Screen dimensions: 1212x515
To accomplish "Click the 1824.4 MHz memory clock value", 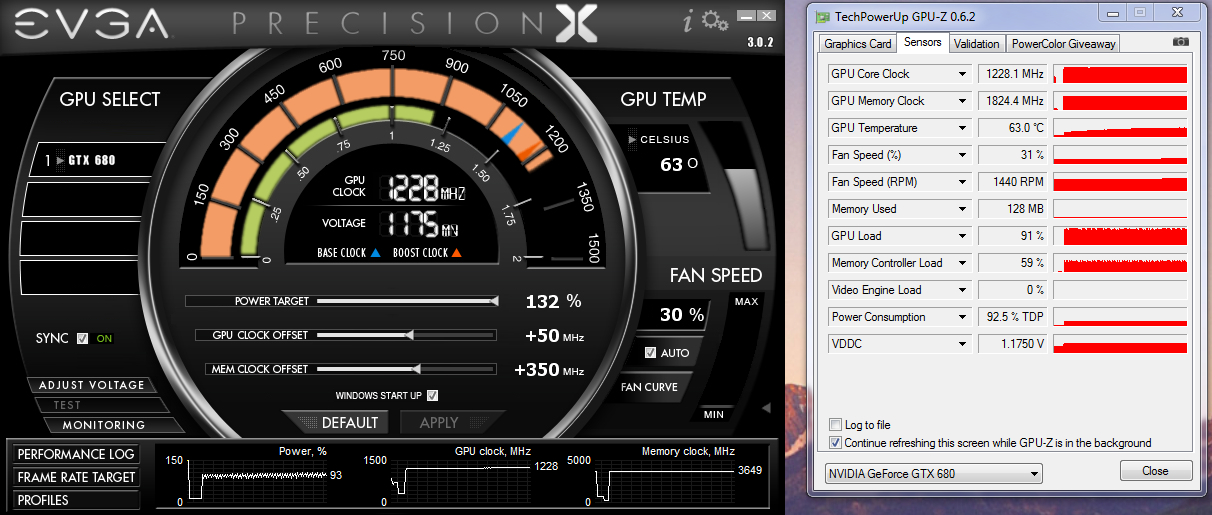I will pyautogui.click(x=1011, y=101).
